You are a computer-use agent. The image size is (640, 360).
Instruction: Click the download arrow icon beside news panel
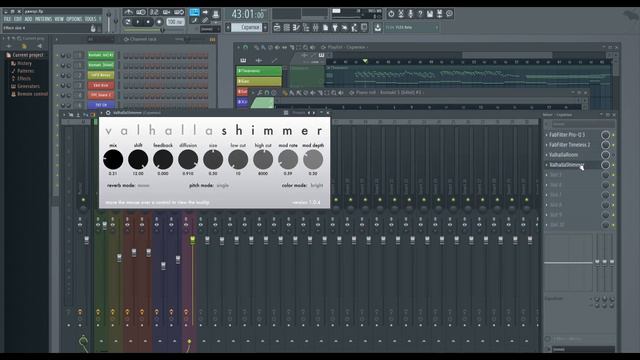tap(378, 28)
